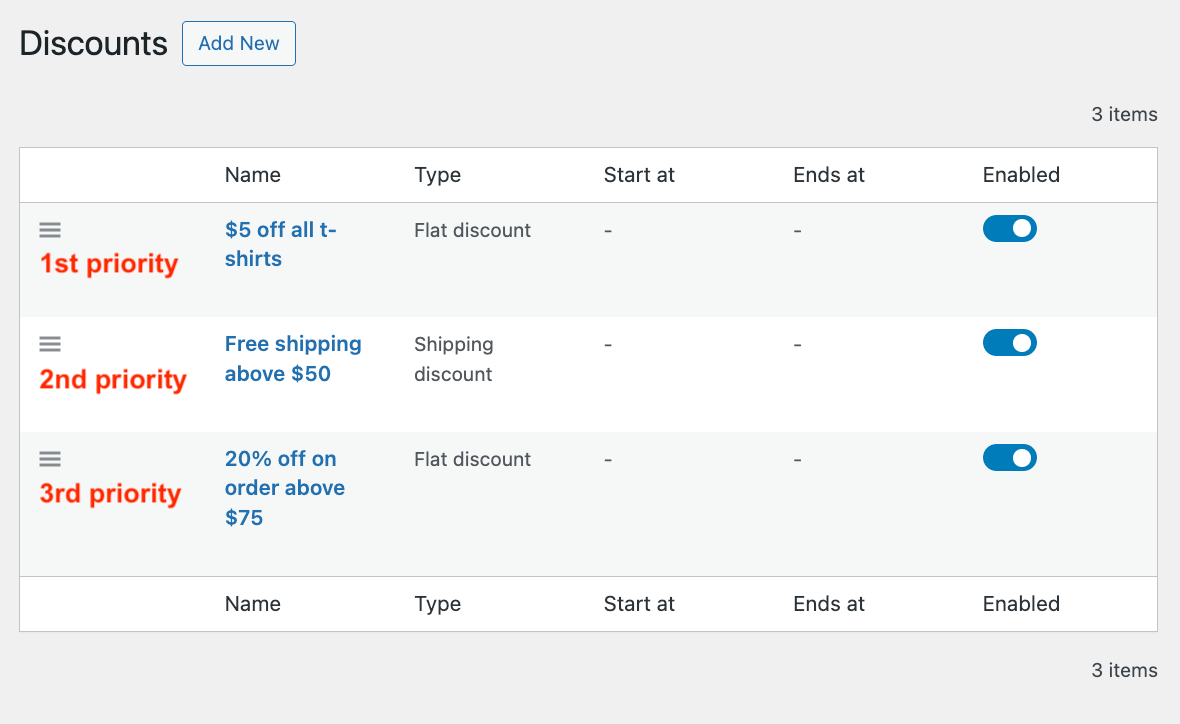Click the top Enabled column header
The height and width of the screenshot is (724, 1180).
[x=1020, y=175]
